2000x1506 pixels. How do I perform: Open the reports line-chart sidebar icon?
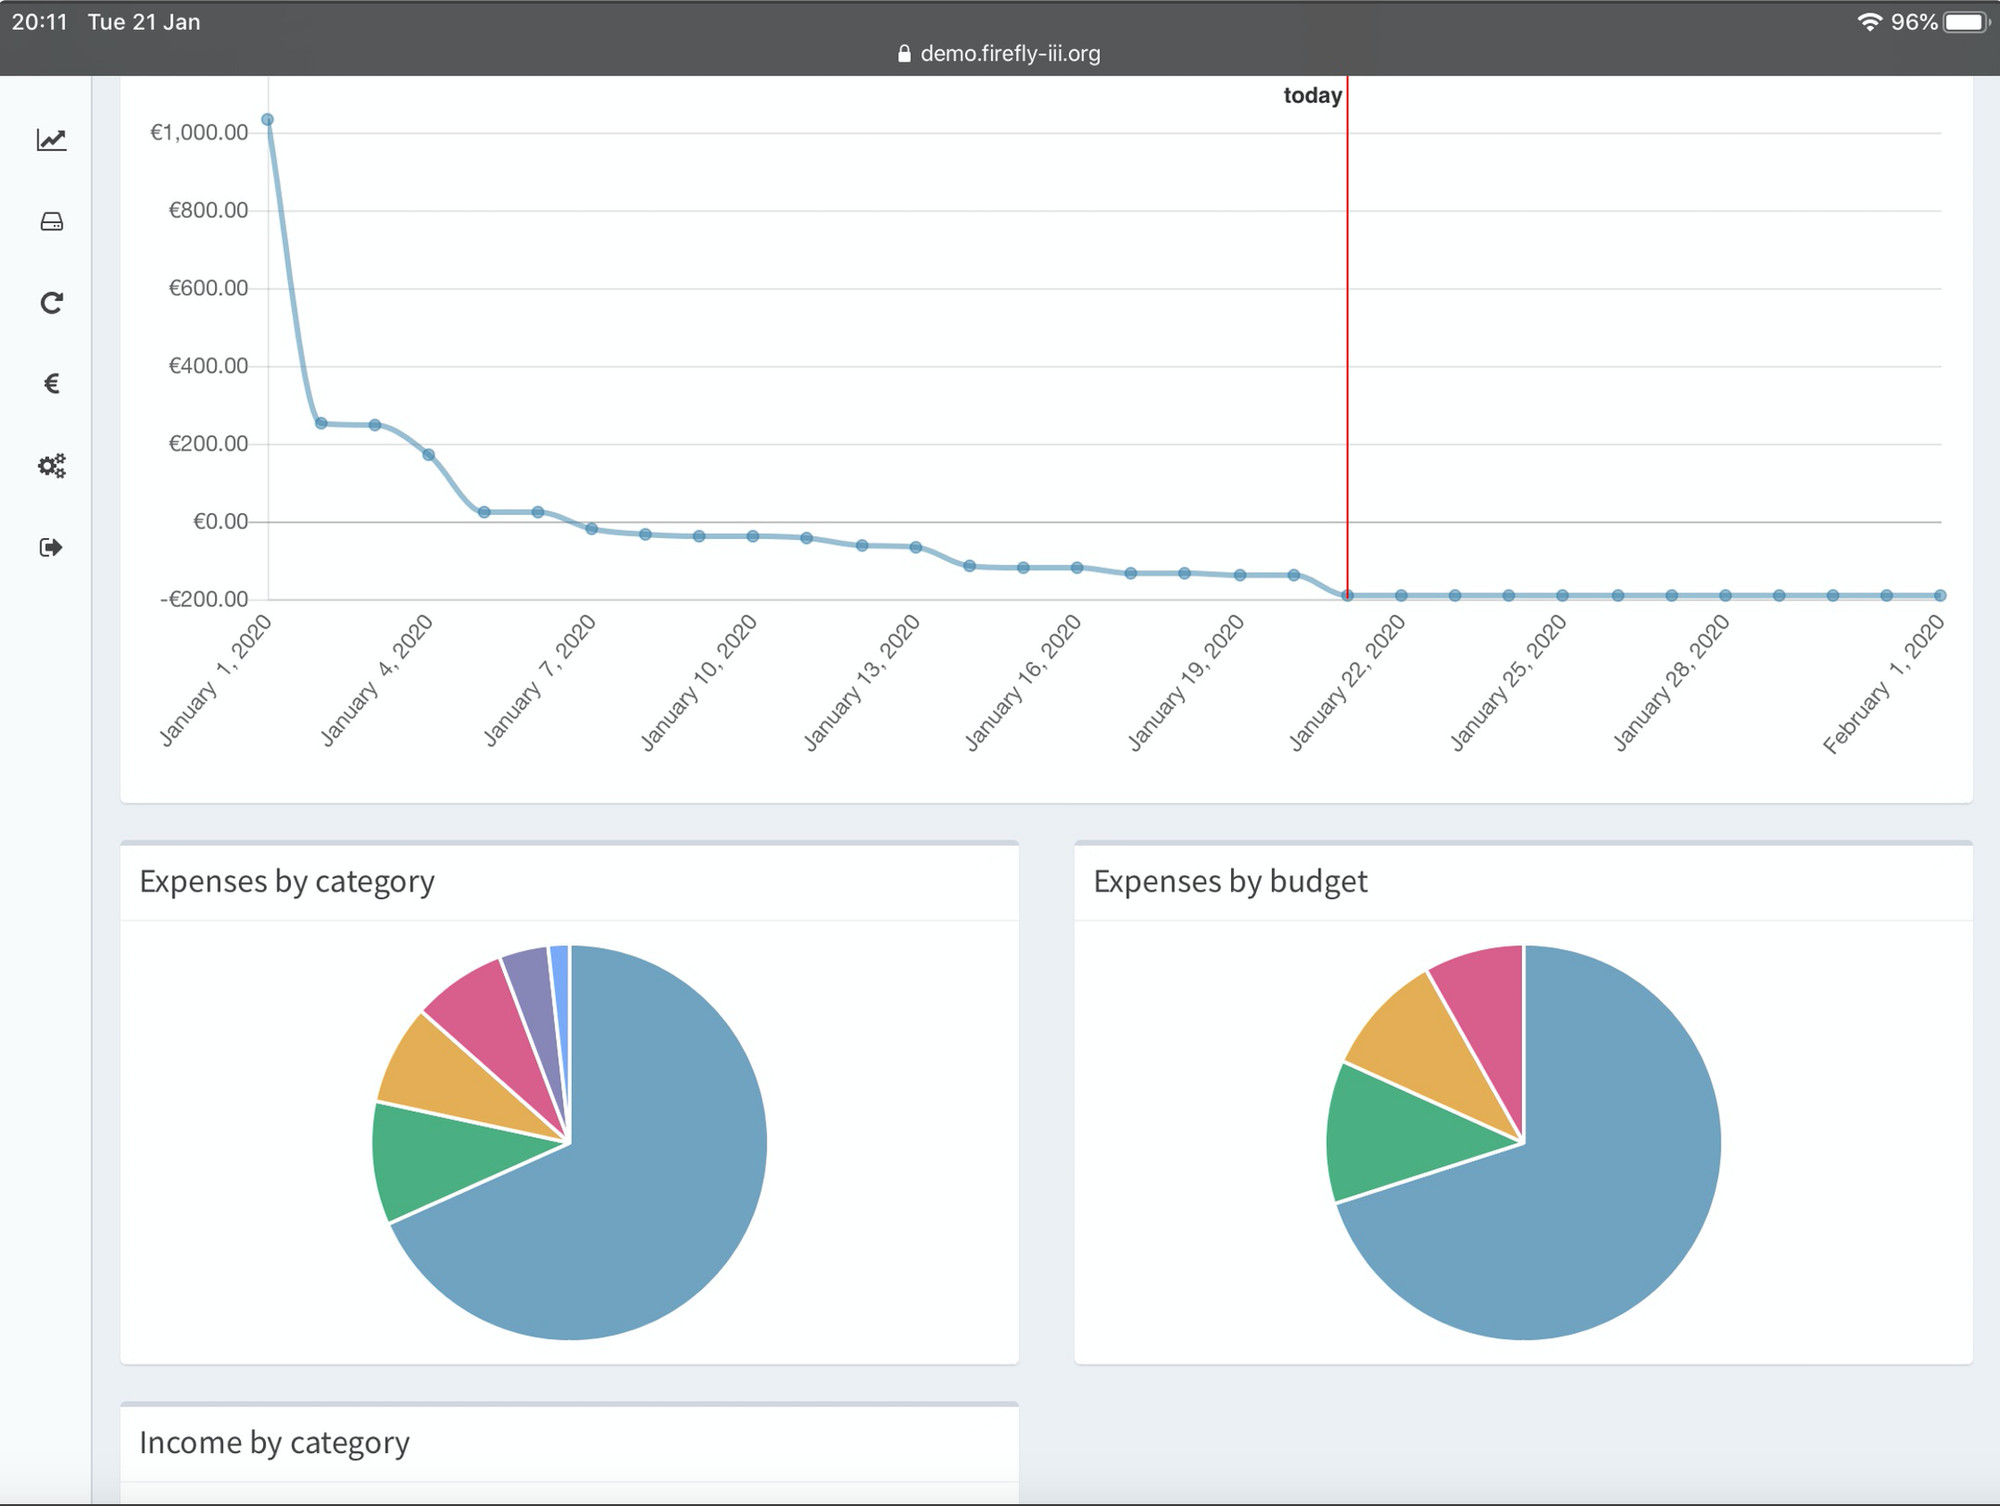[52, 140]
